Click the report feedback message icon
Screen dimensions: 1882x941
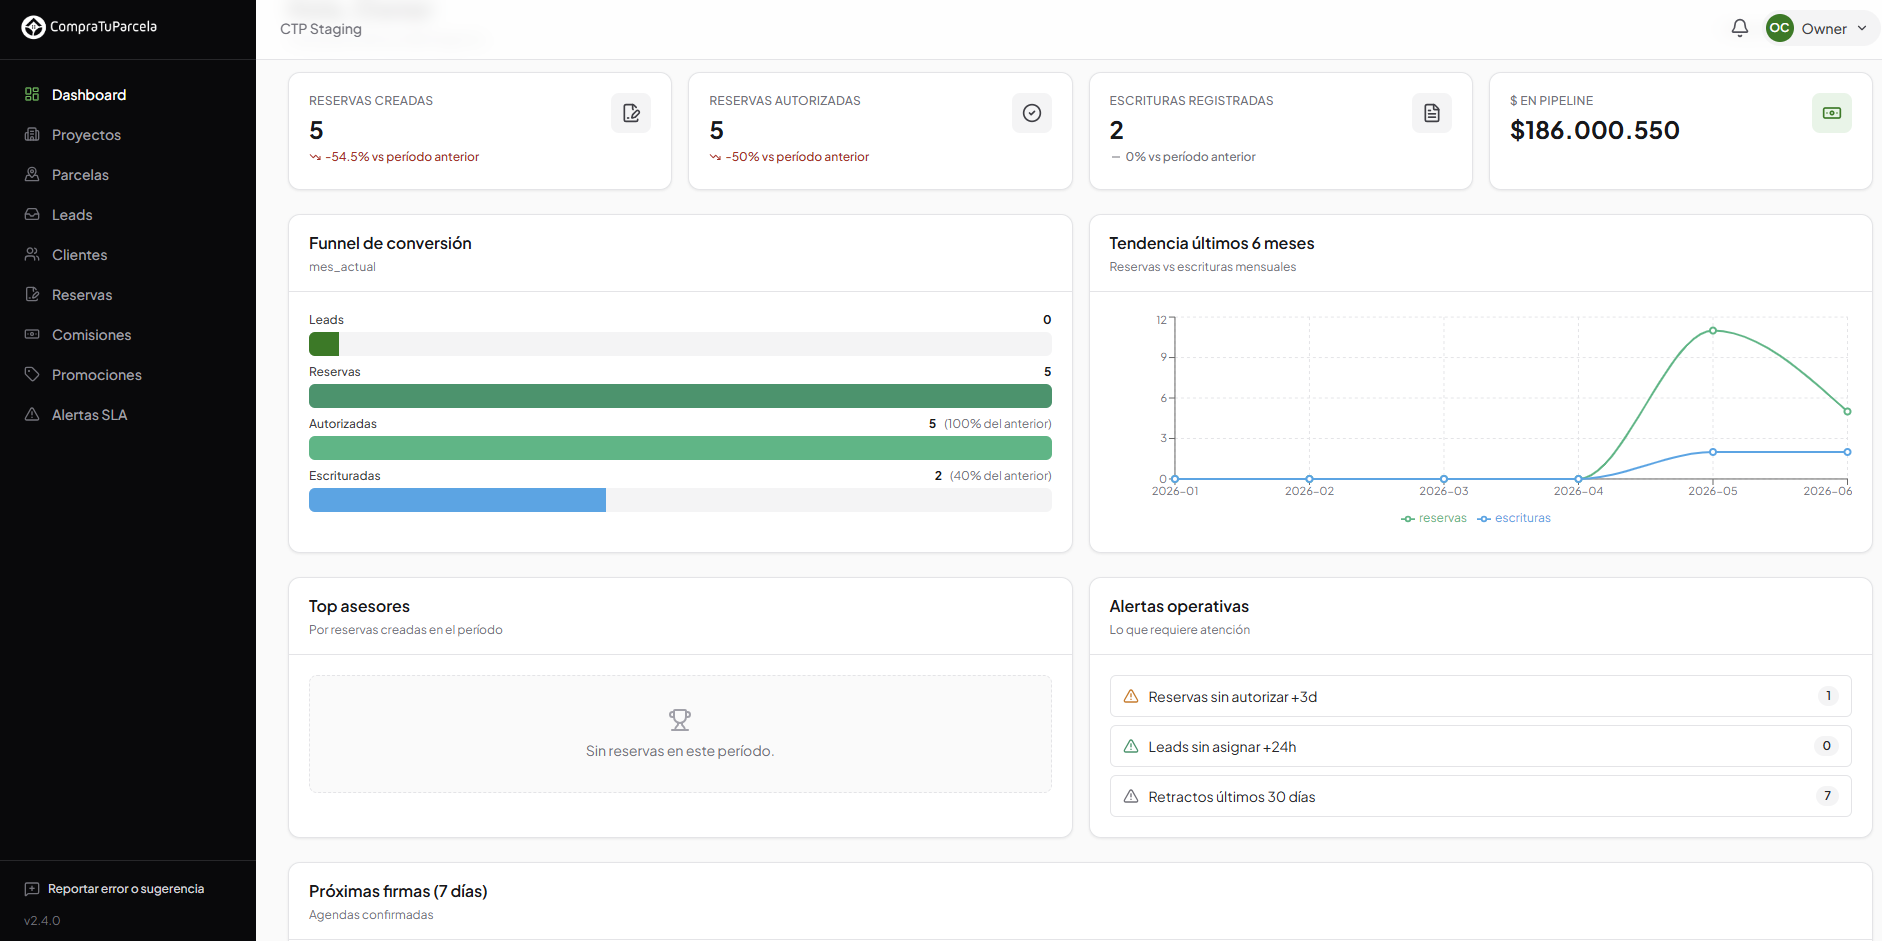[x=32, y=889]
